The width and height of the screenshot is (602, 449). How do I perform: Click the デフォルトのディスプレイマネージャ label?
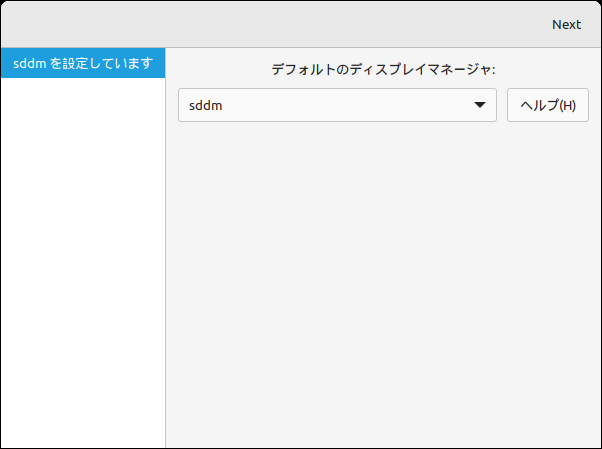(383, 70)
